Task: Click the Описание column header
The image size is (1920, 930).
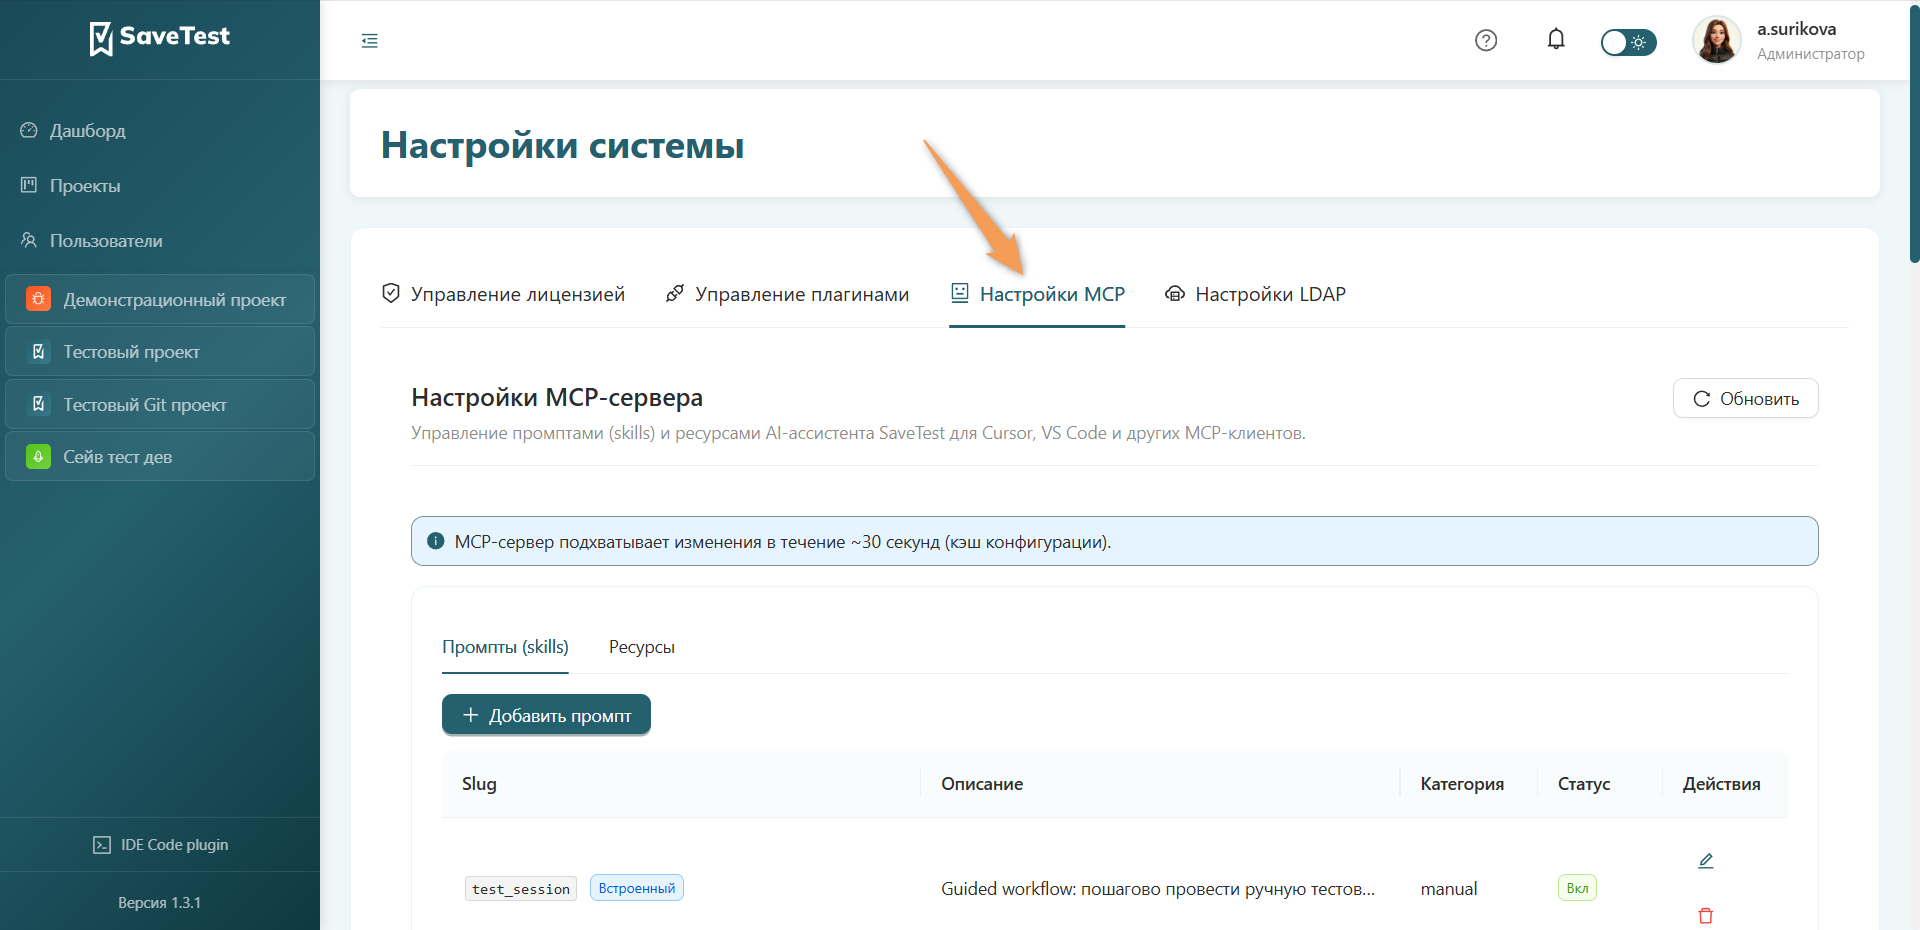Action: [x=982, y=784]
